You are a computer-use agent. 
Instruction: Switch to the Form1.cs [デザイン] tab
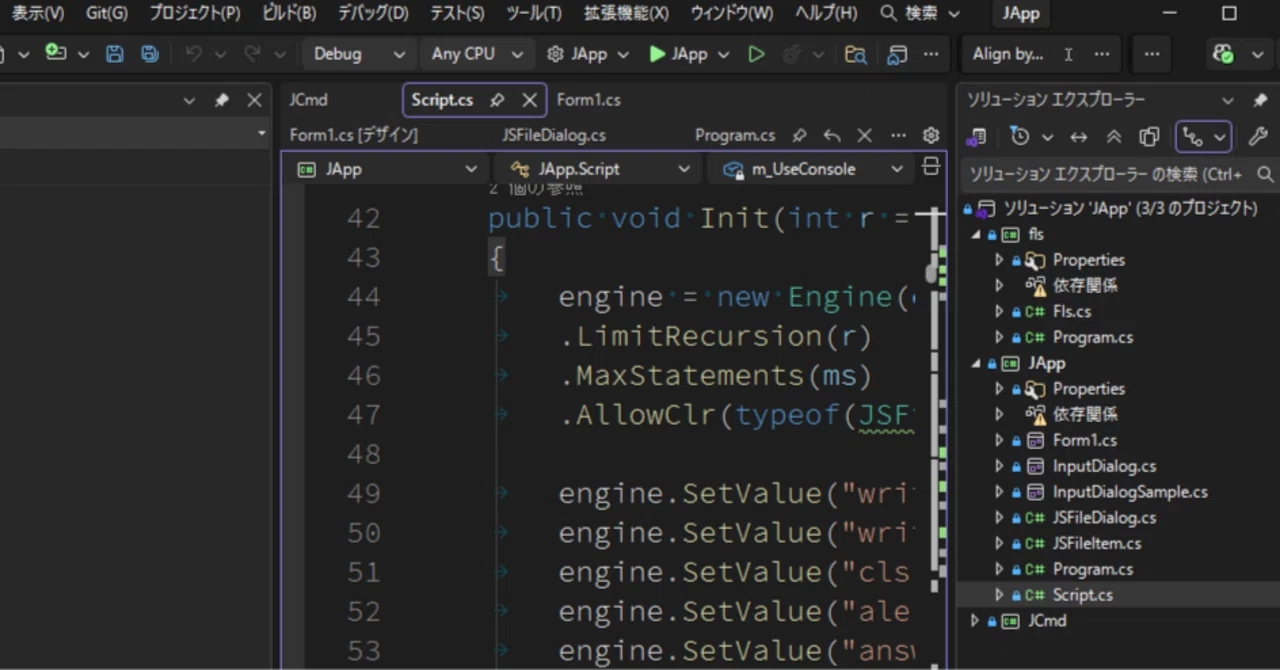(353, 135)
